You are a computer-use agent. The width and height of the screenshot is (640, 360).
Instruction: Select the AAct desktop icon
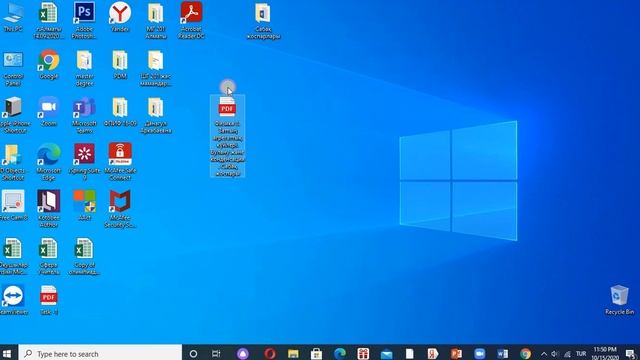[x=84, y=205]
